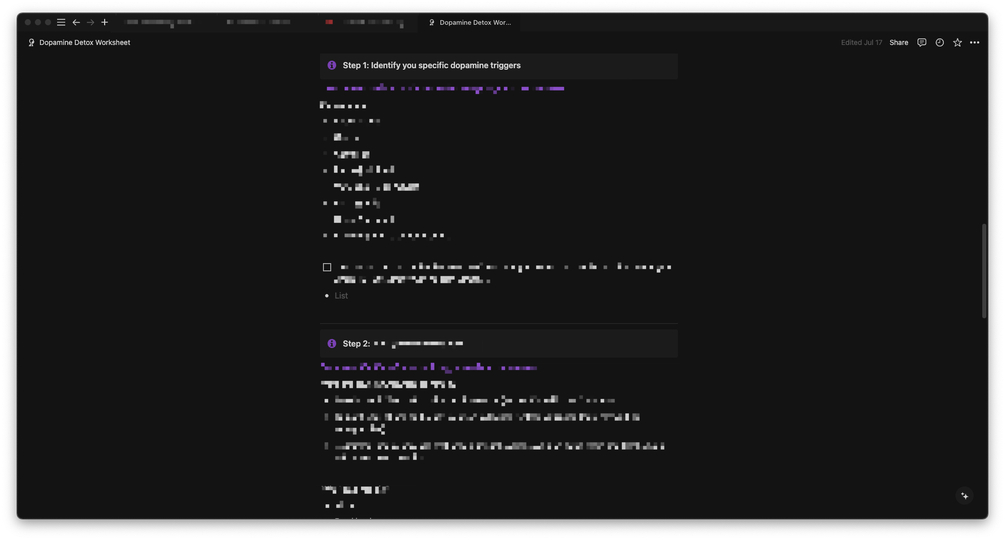The image size is (1005, 540).
Task: View page updates via clock icon
Action: coord(940,43)
